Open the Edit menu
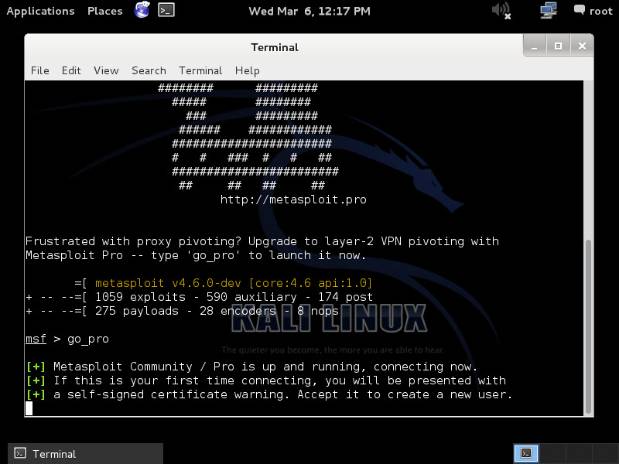Image resolution: width=619 pixels, height=464 pixels. (x=71, y=71)
